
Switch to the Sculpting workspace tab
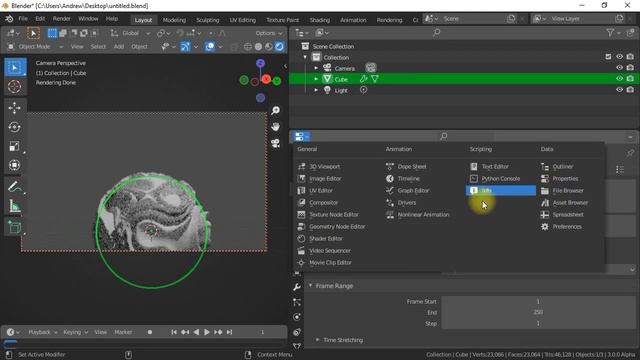pyautogui.click(x=208, y=20)
